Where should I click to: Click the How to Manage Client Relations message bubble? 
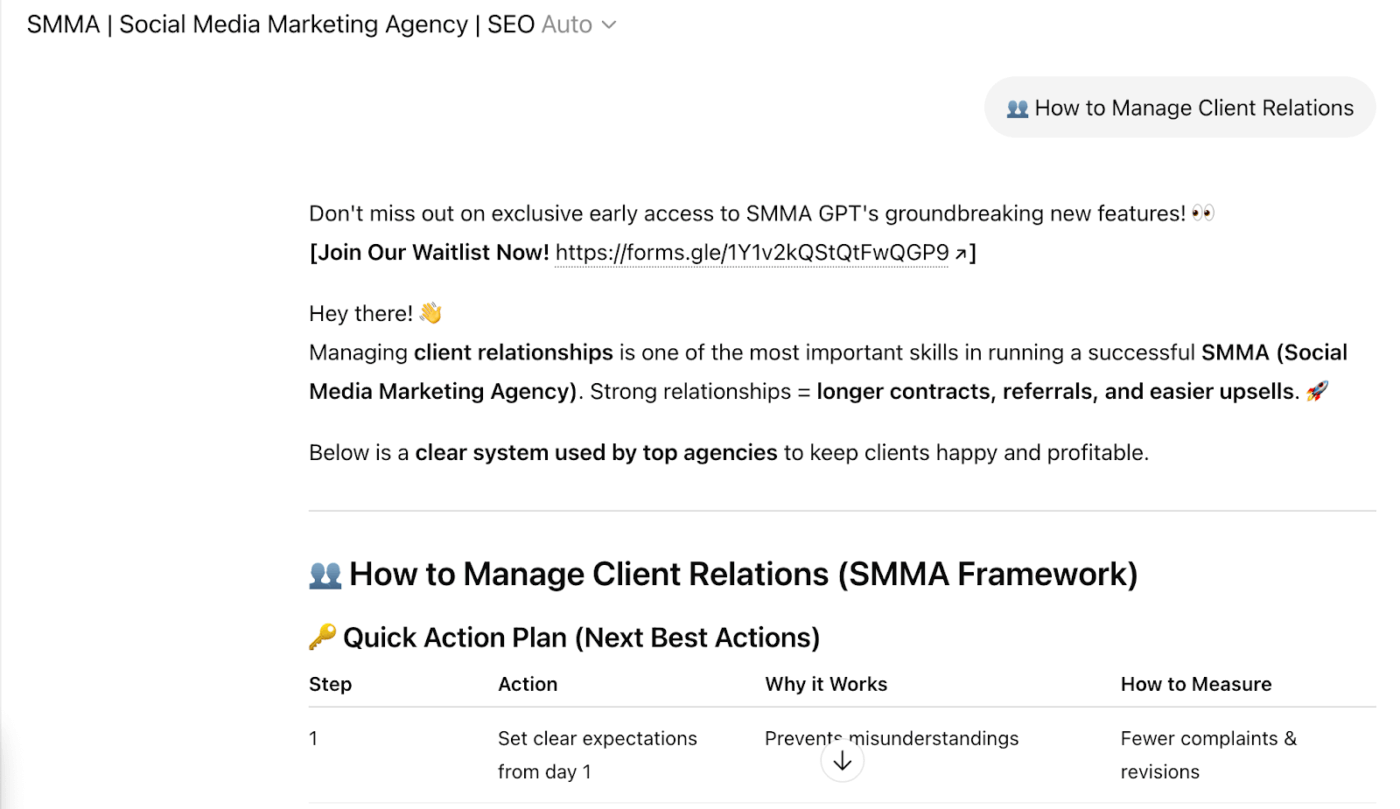[x=1180, y=107]
